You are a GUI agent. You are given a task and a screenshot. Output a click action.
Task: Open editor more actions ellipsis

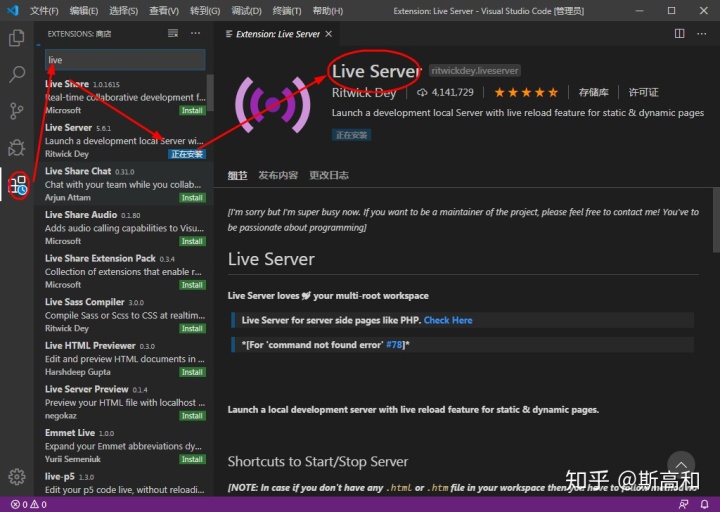(x=702, y=34)
